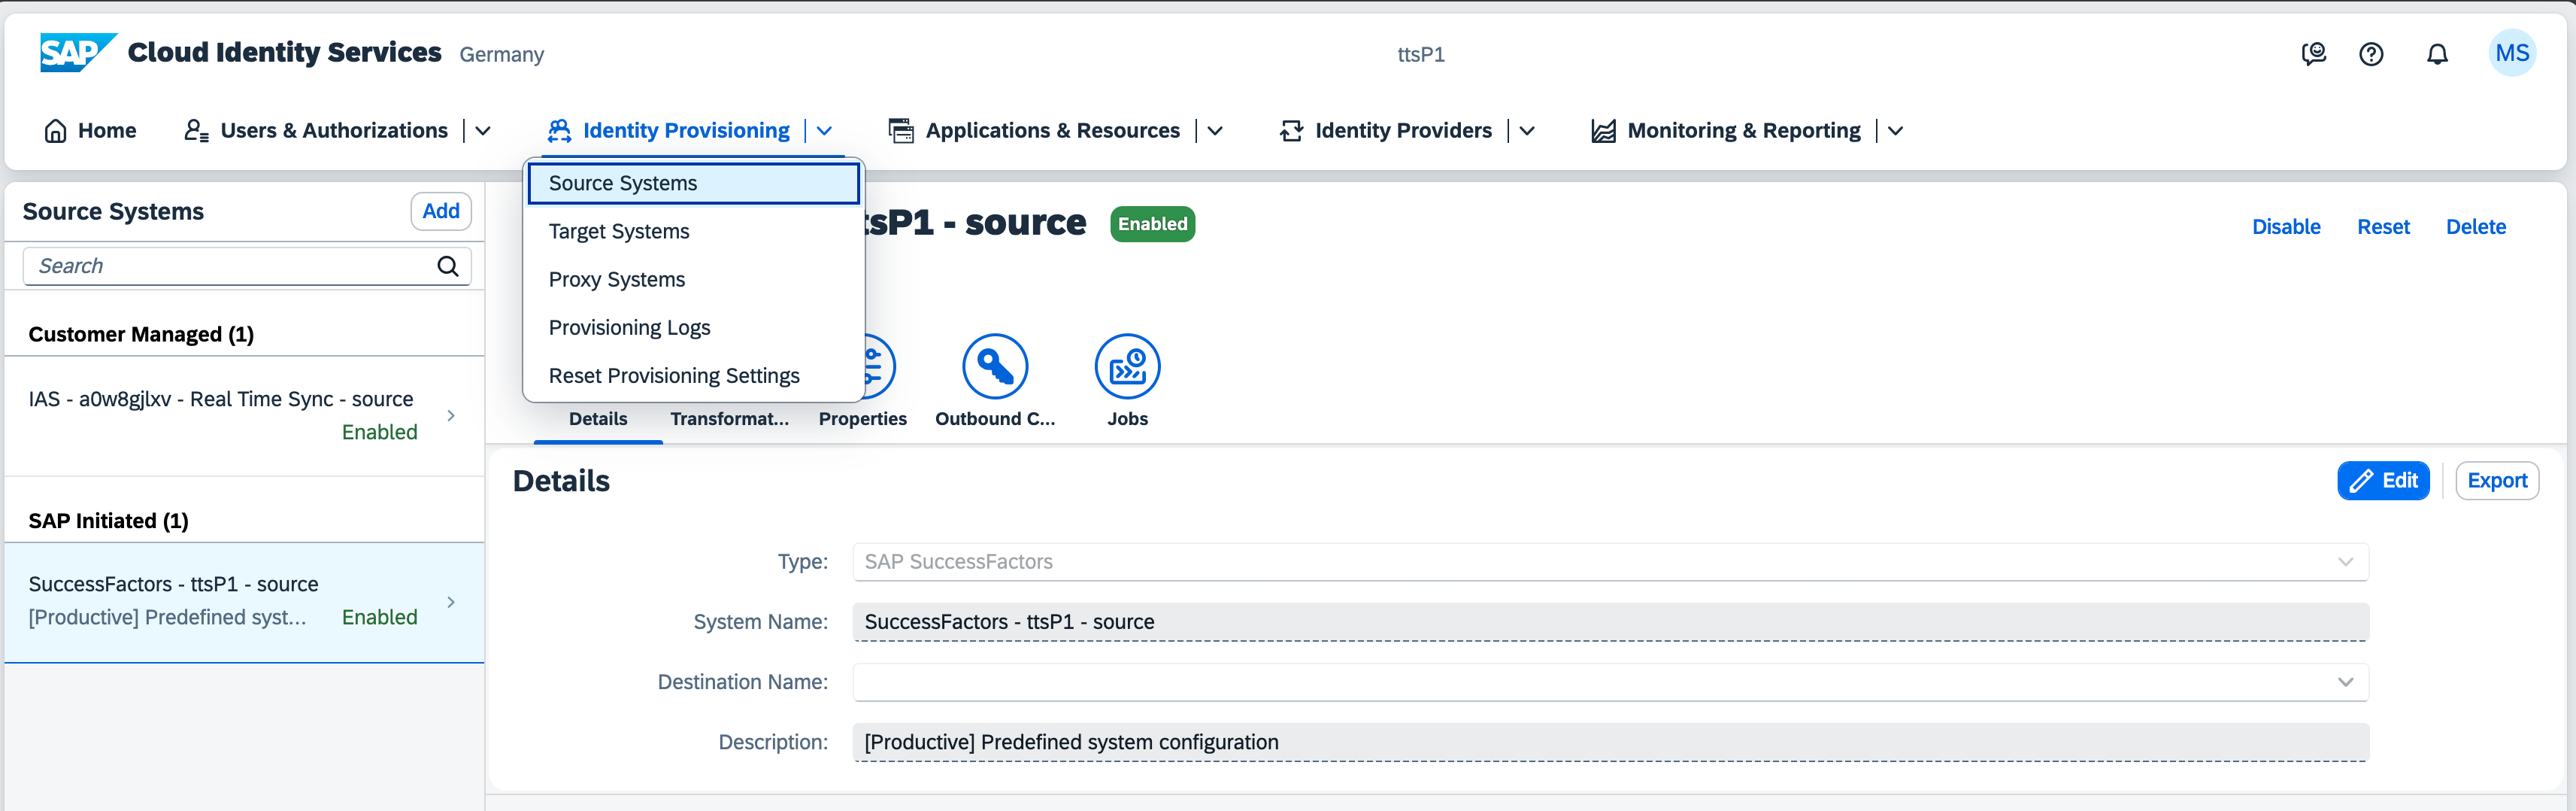Click the Disable link
Image resolution: width=2576 pixels, height=811 pixels.
click(2285, 227)
